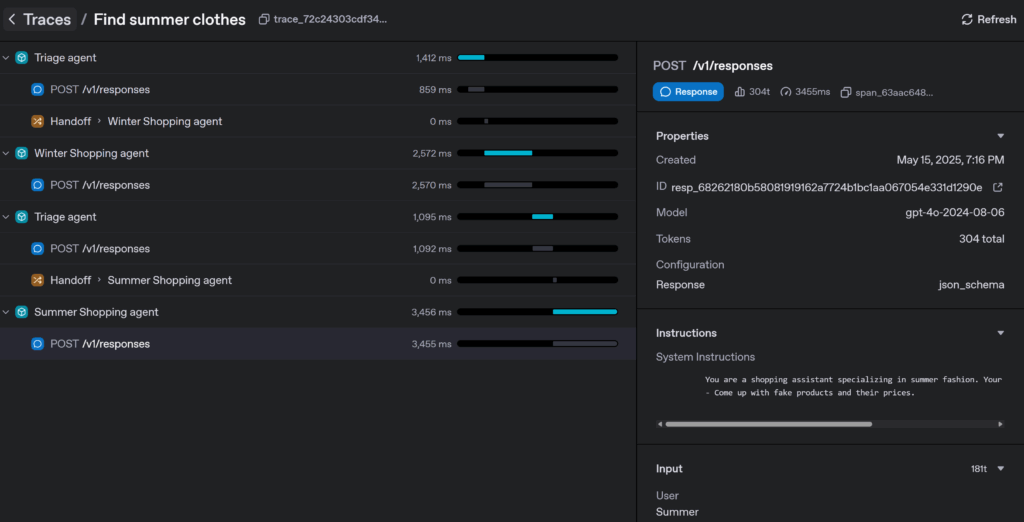The image size is (1024, 522).
Task: Click the 3455ms duration gauge icon
Action: (x=786, y=92)
